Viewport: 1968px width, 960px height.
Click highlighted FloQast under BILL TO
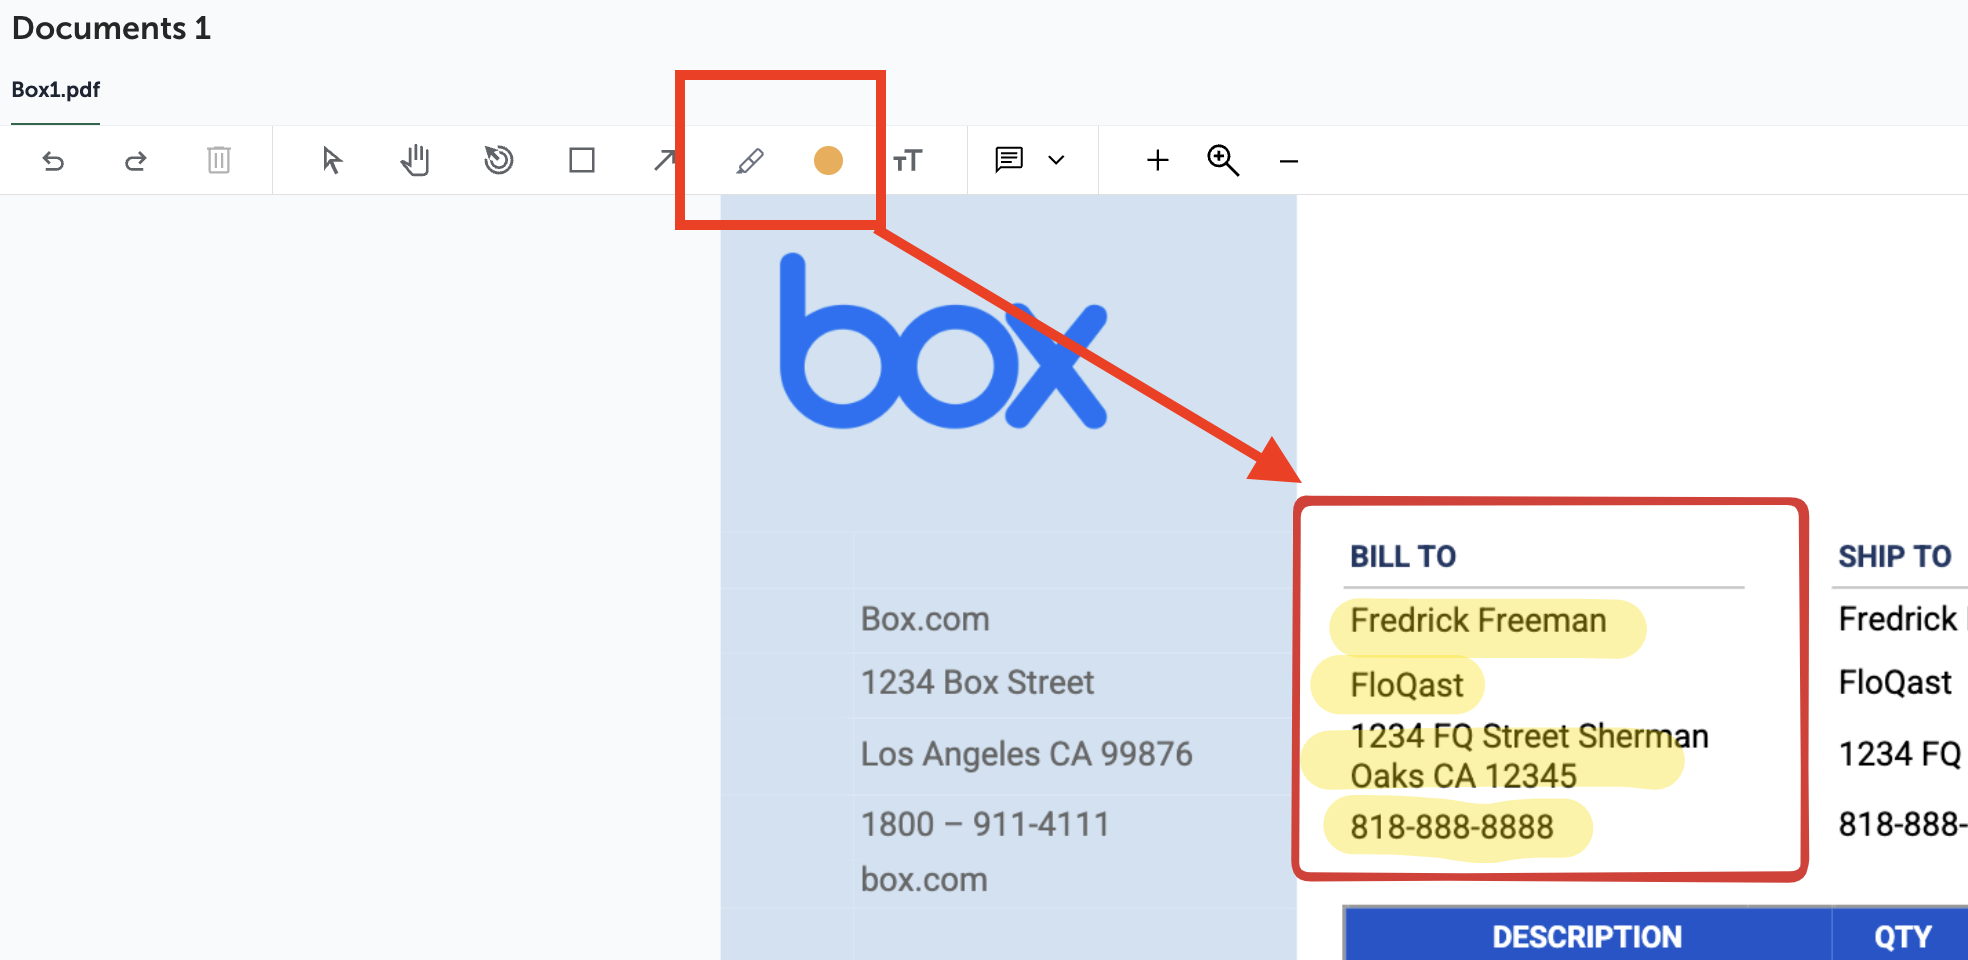1407,685
